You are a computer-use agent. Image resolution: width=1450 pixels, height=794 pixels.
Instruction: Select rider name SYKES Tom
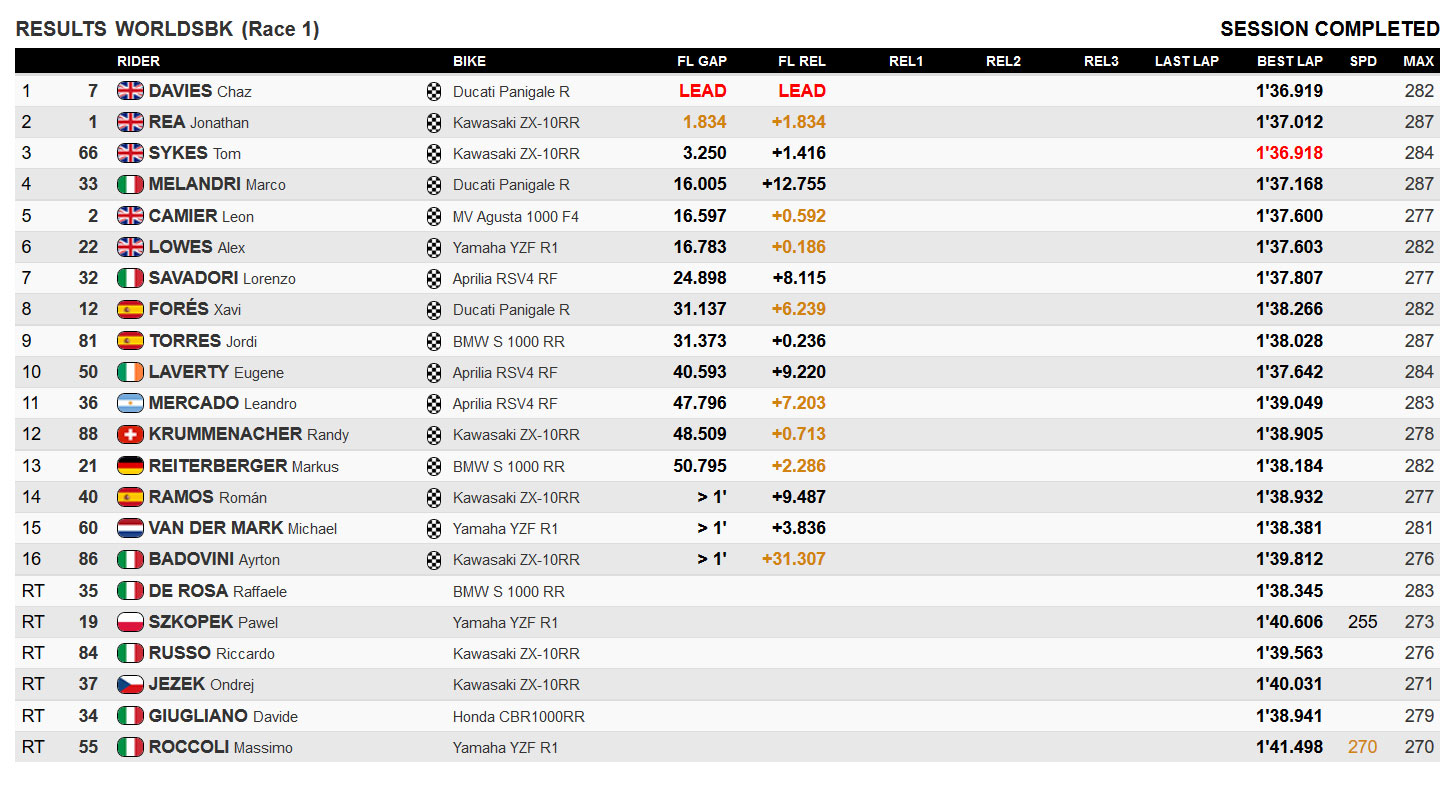[195, 153]
